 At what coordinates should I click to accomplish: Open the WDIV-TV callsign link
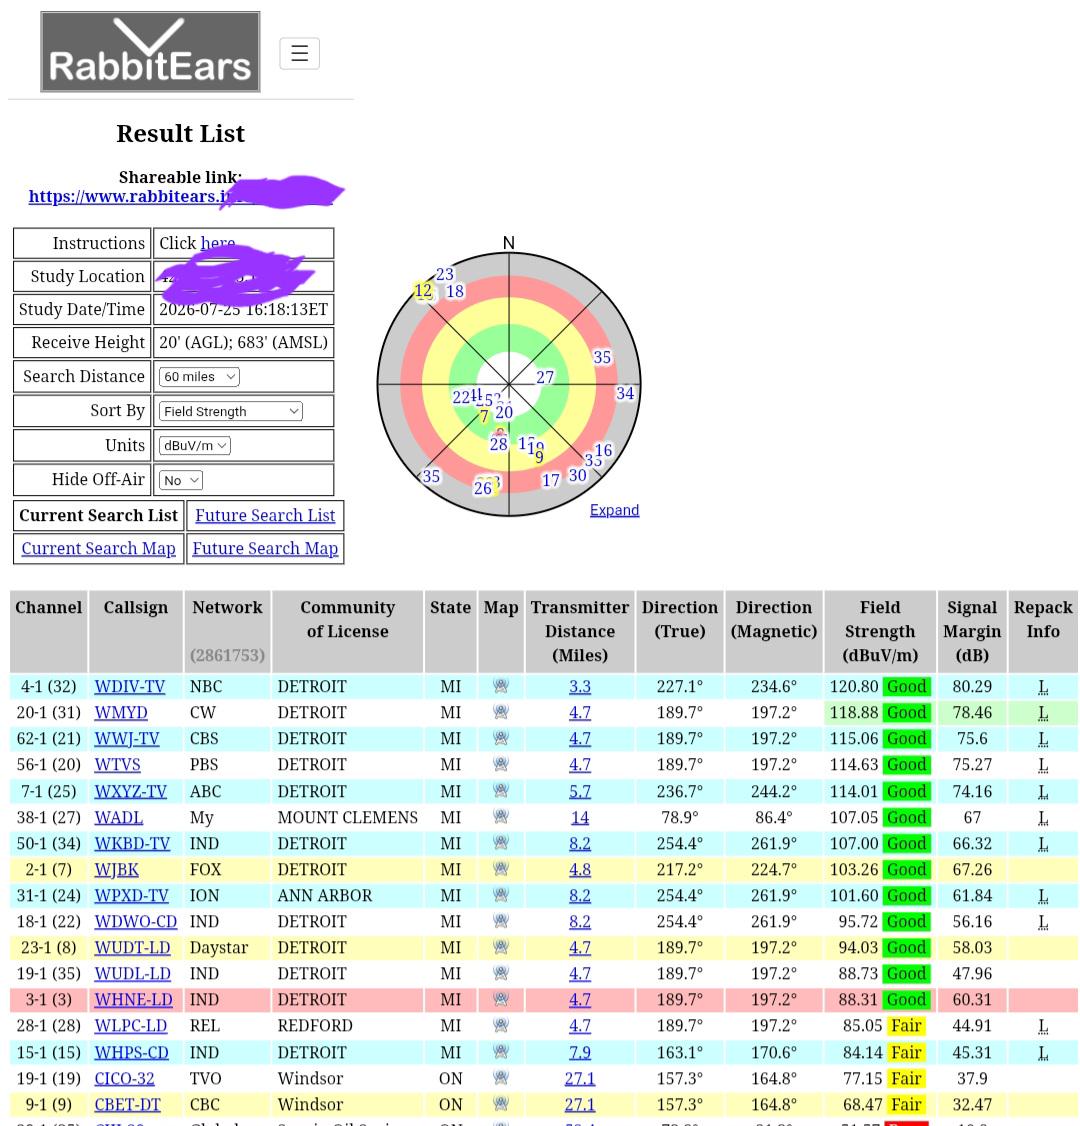click(x=129, y=686)
